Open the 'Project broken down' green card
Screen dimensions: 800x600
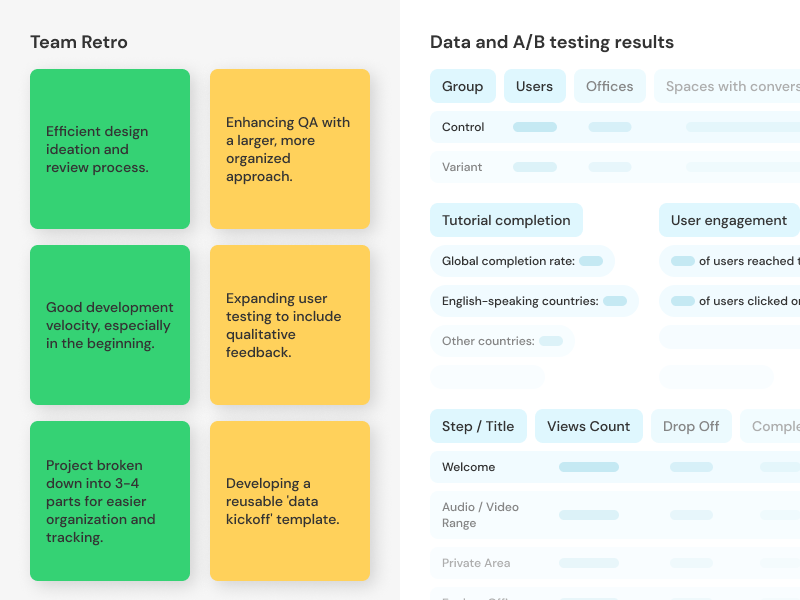pos(110,501)
